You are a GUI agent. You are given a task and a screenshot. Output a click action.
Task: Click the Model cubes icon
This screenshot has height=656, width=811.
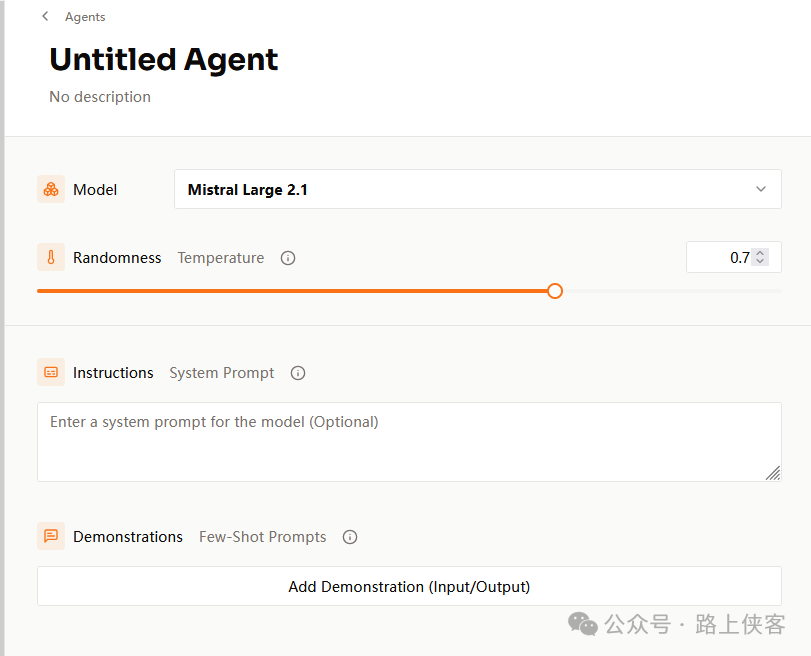(51, 189)
